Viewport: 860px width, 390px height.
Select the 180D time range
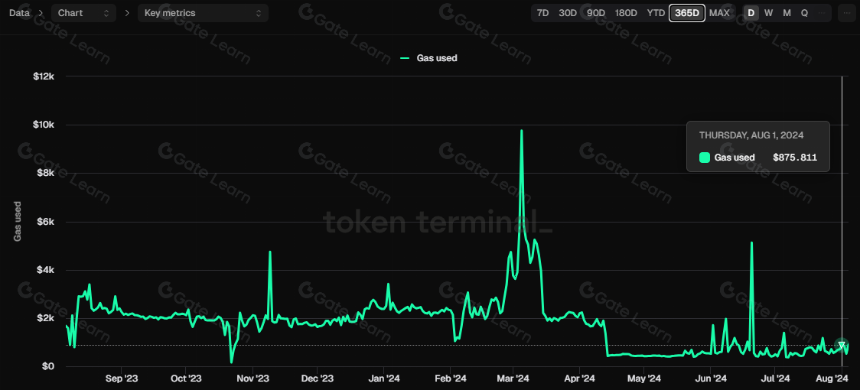pos(626,13)
